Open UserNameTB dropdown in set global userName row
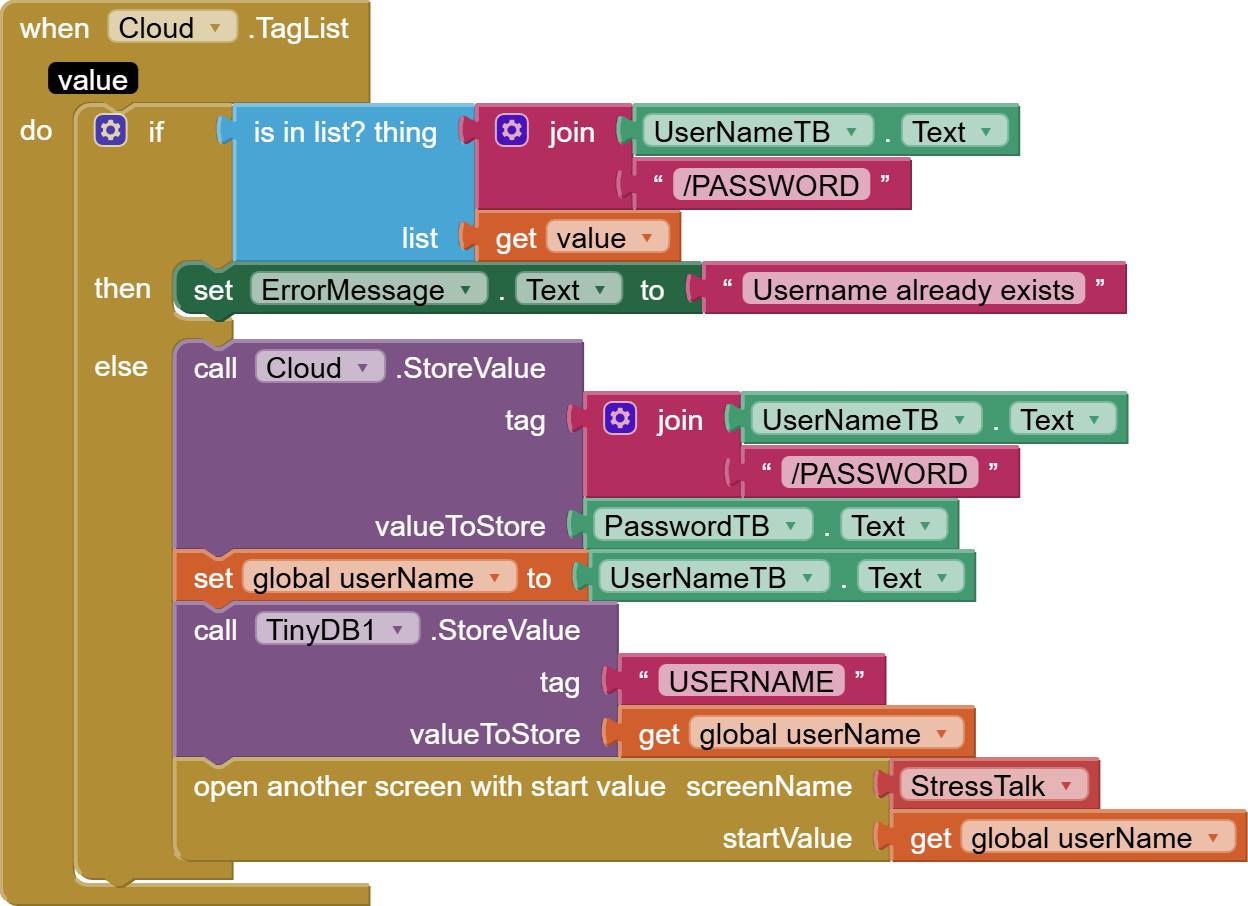1248x906 pixels. pyautogui.click(x=715, y=578)
